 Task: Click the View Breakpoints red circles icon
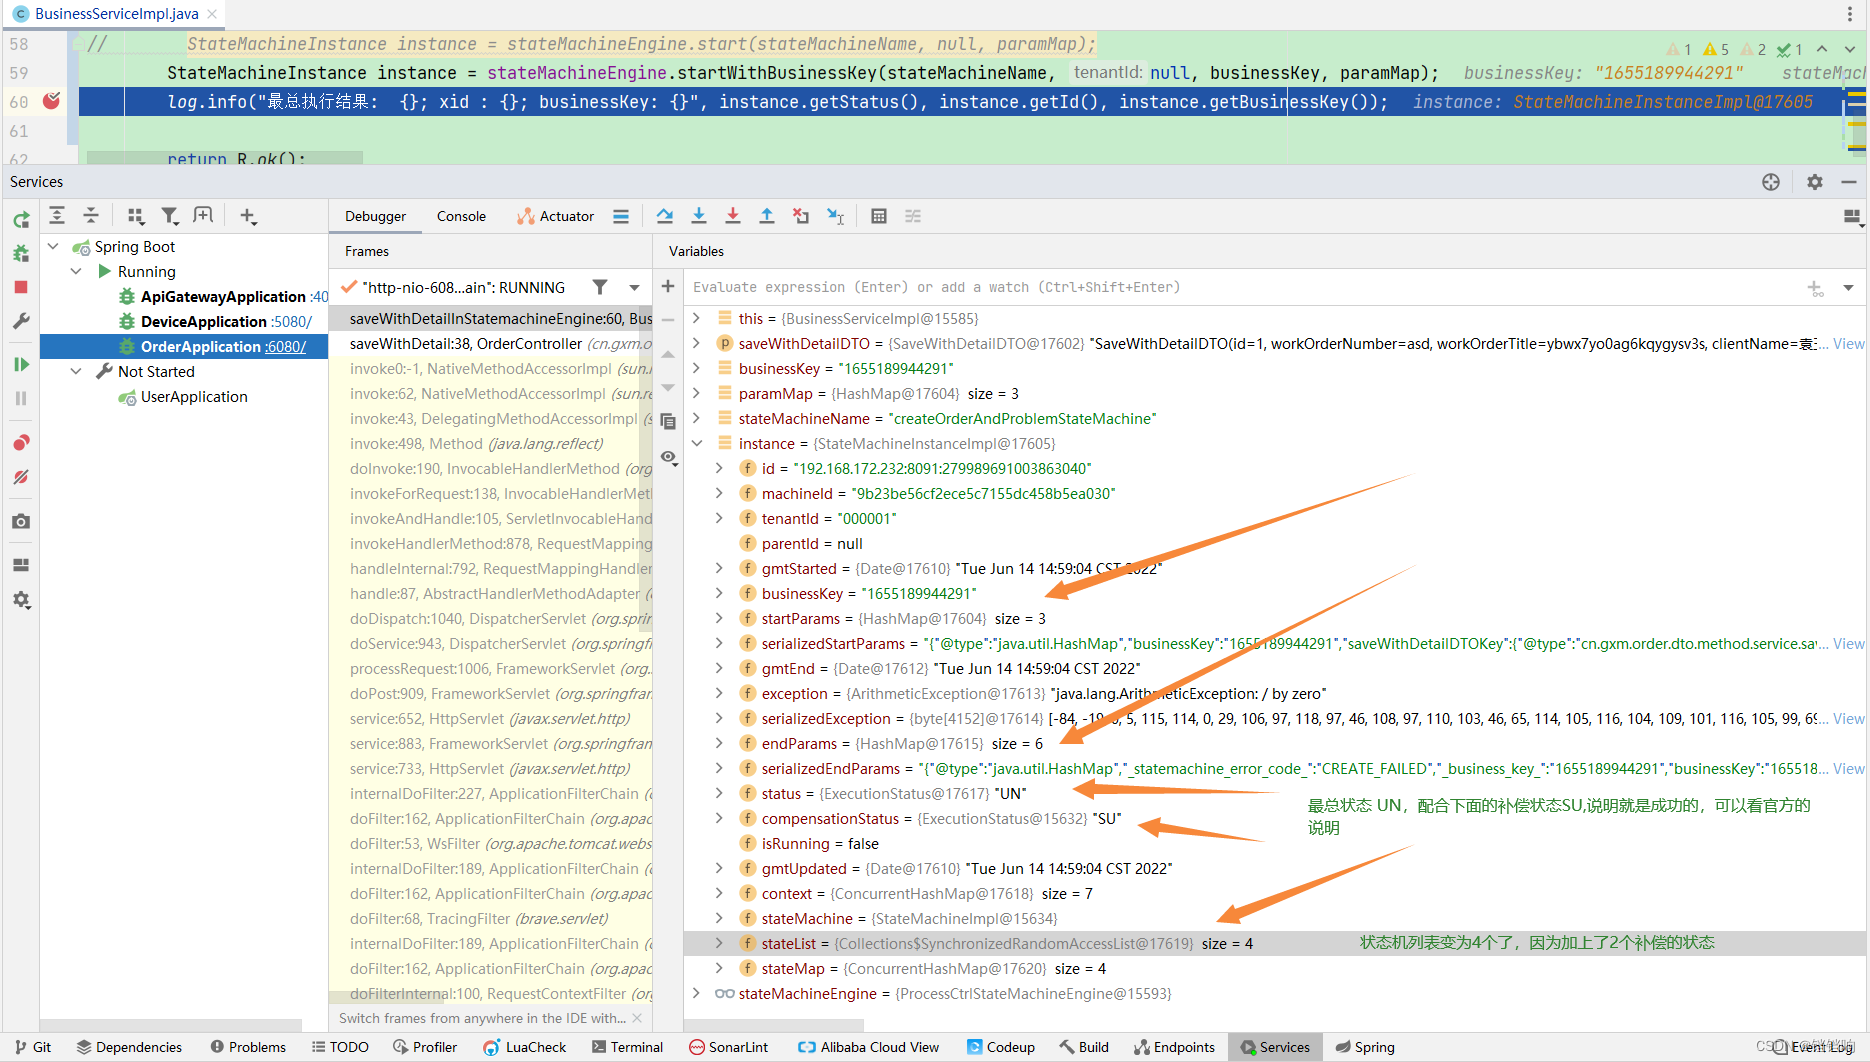click(21, 443)
